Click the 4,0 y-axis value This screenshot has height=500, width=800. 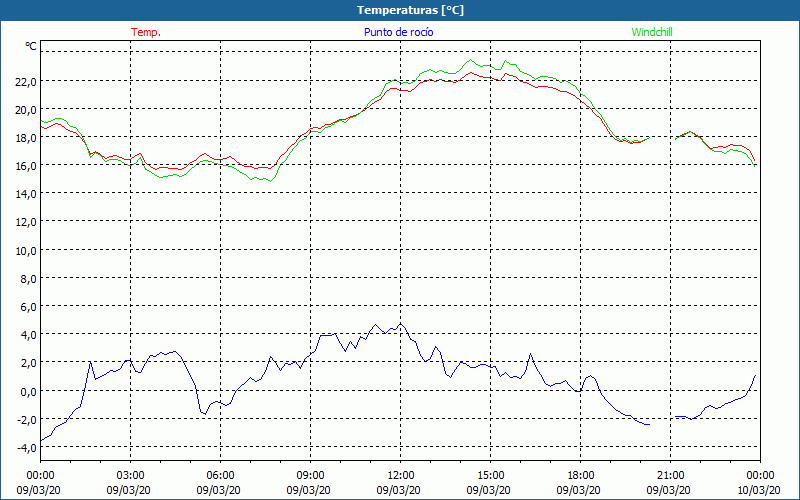tap(28, 335)
